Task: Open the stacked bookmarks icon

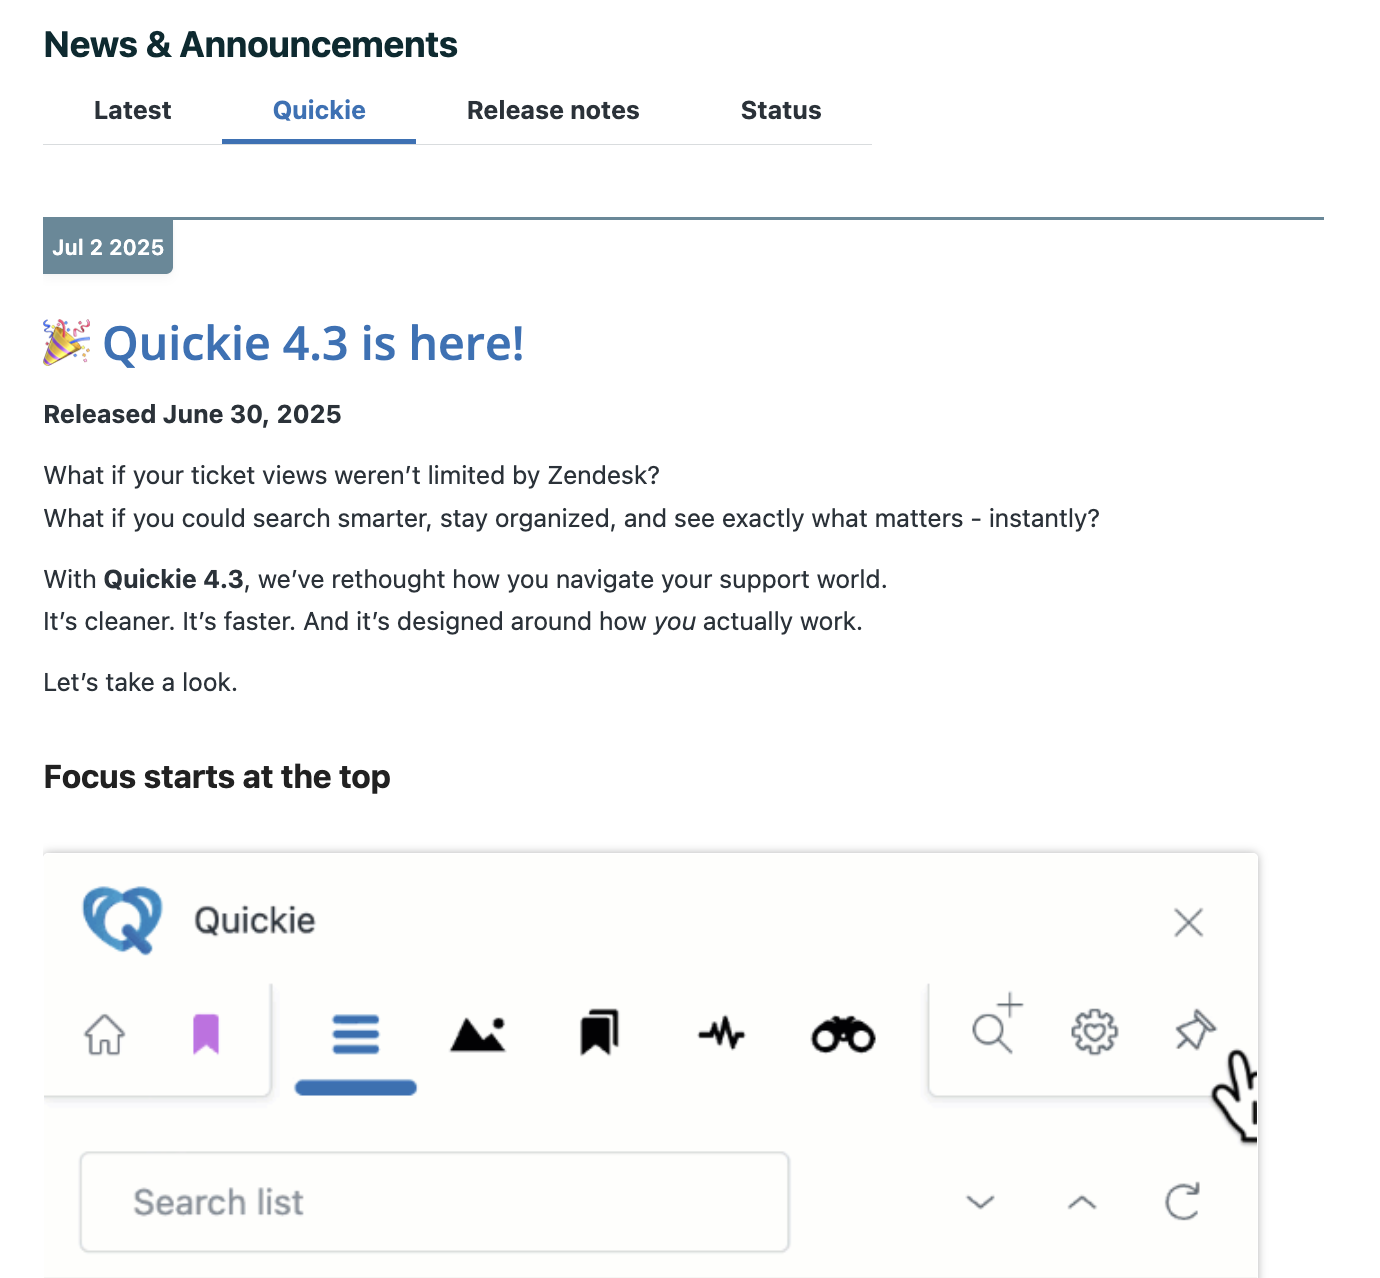Action: tap(600, 1033)
